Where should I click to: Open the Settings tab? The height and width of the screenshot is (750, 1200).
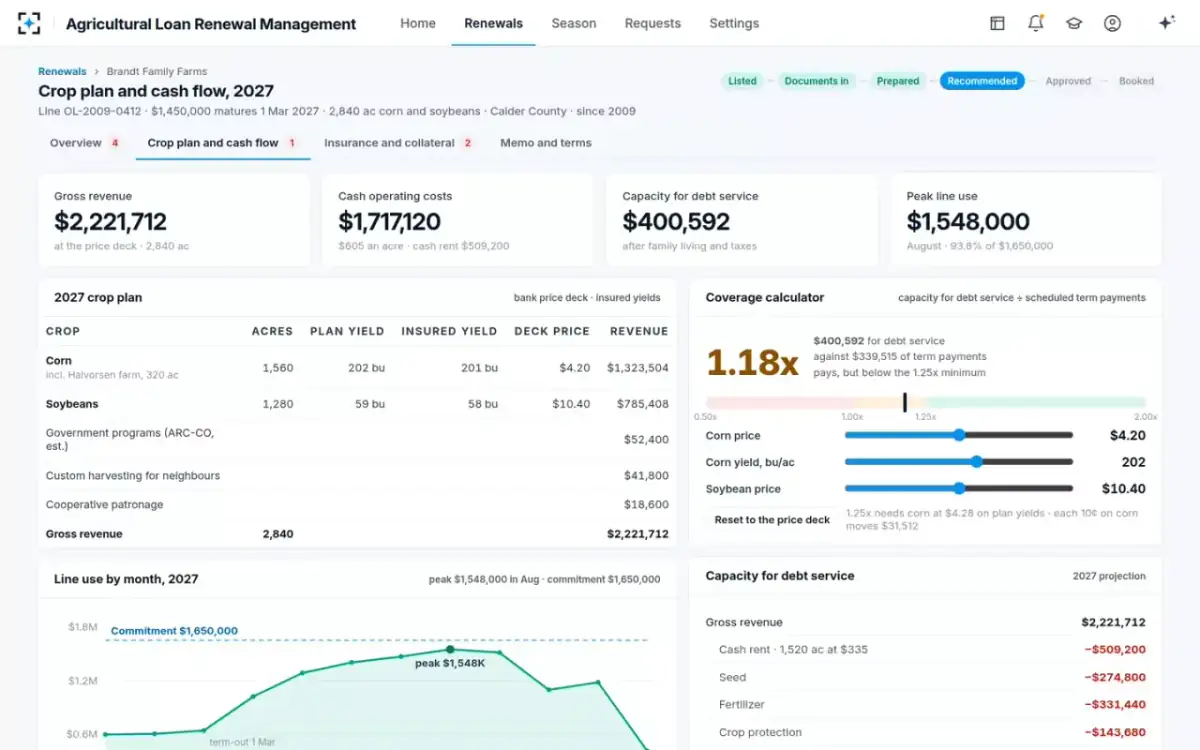[x=734, y=23]
